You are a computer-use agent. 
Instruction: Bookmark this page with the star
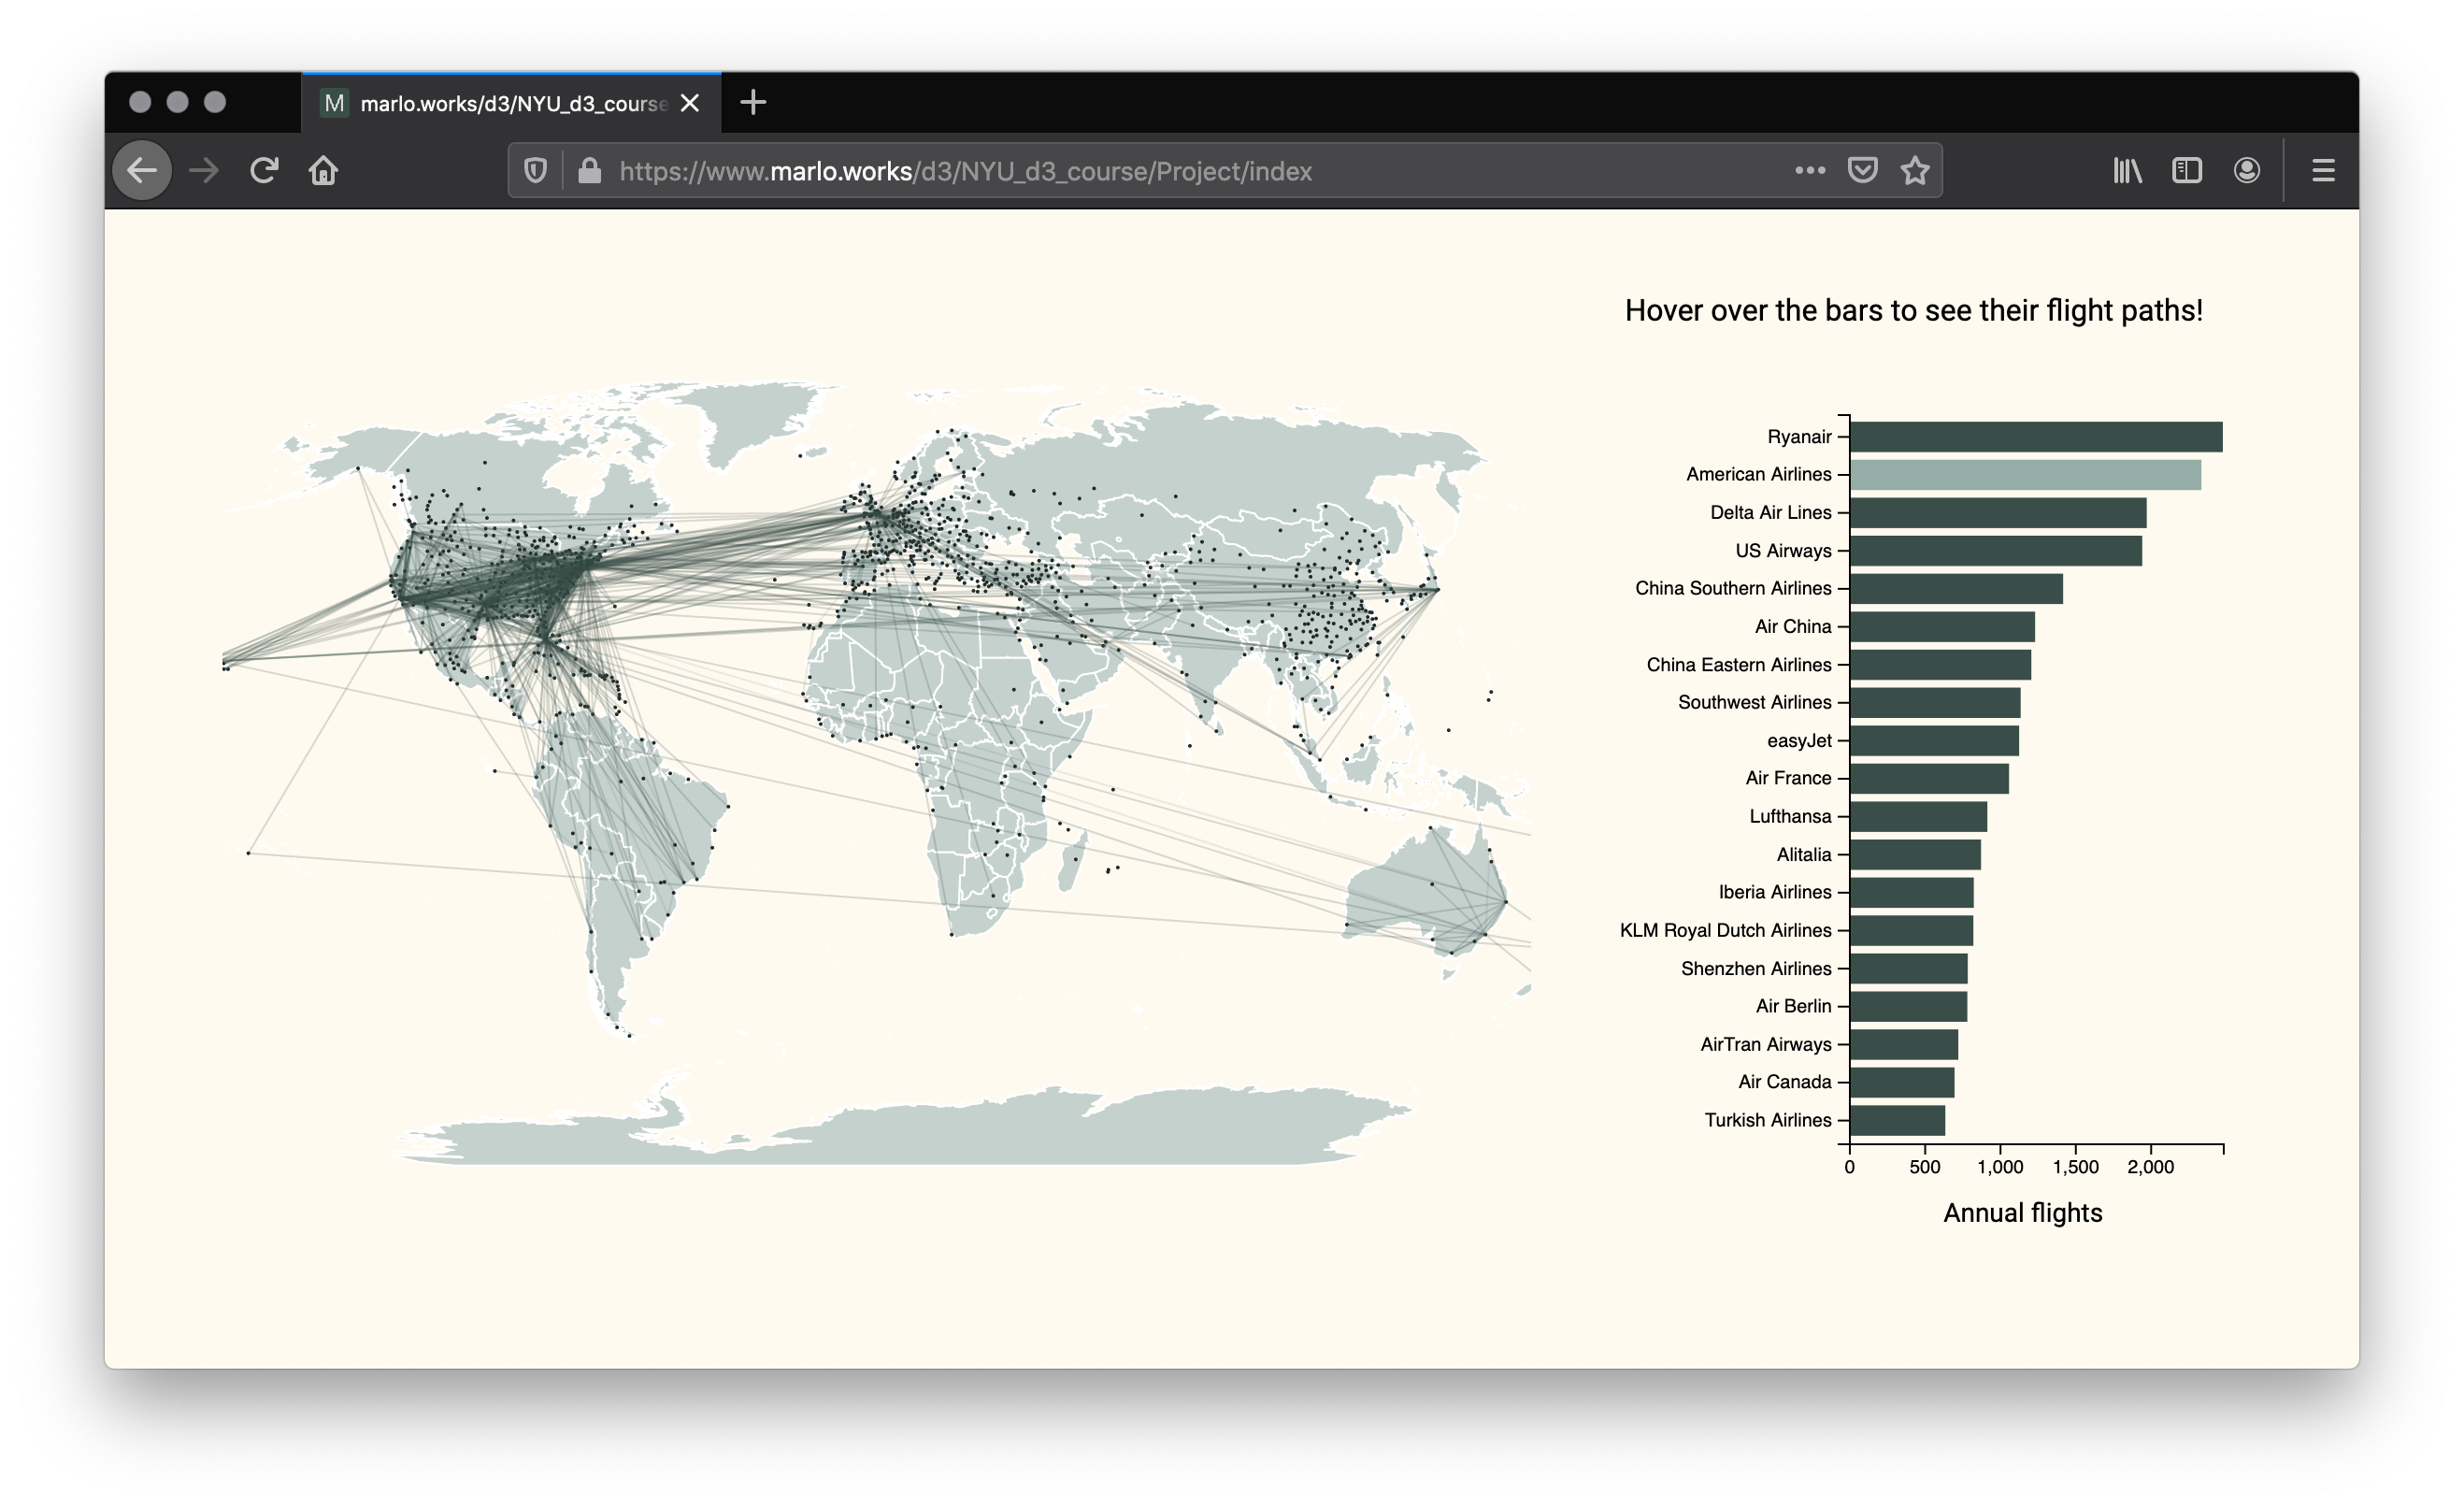(1915, 171)
